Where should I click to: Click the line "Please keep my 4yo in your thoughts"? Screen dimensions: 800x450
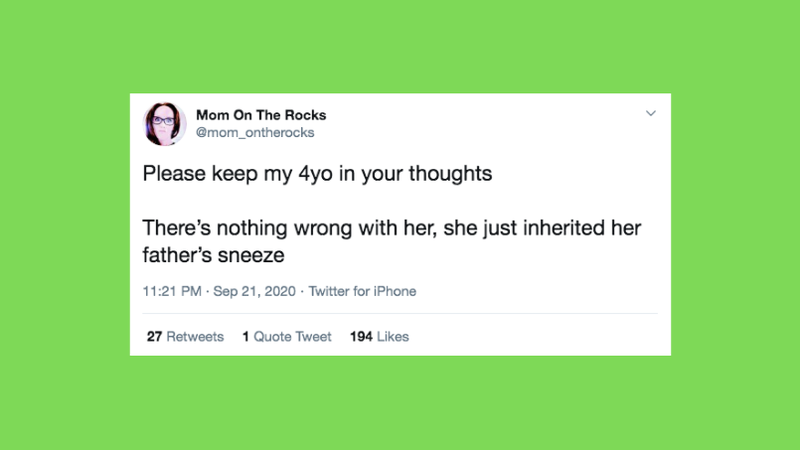click(x=318, y=174)
